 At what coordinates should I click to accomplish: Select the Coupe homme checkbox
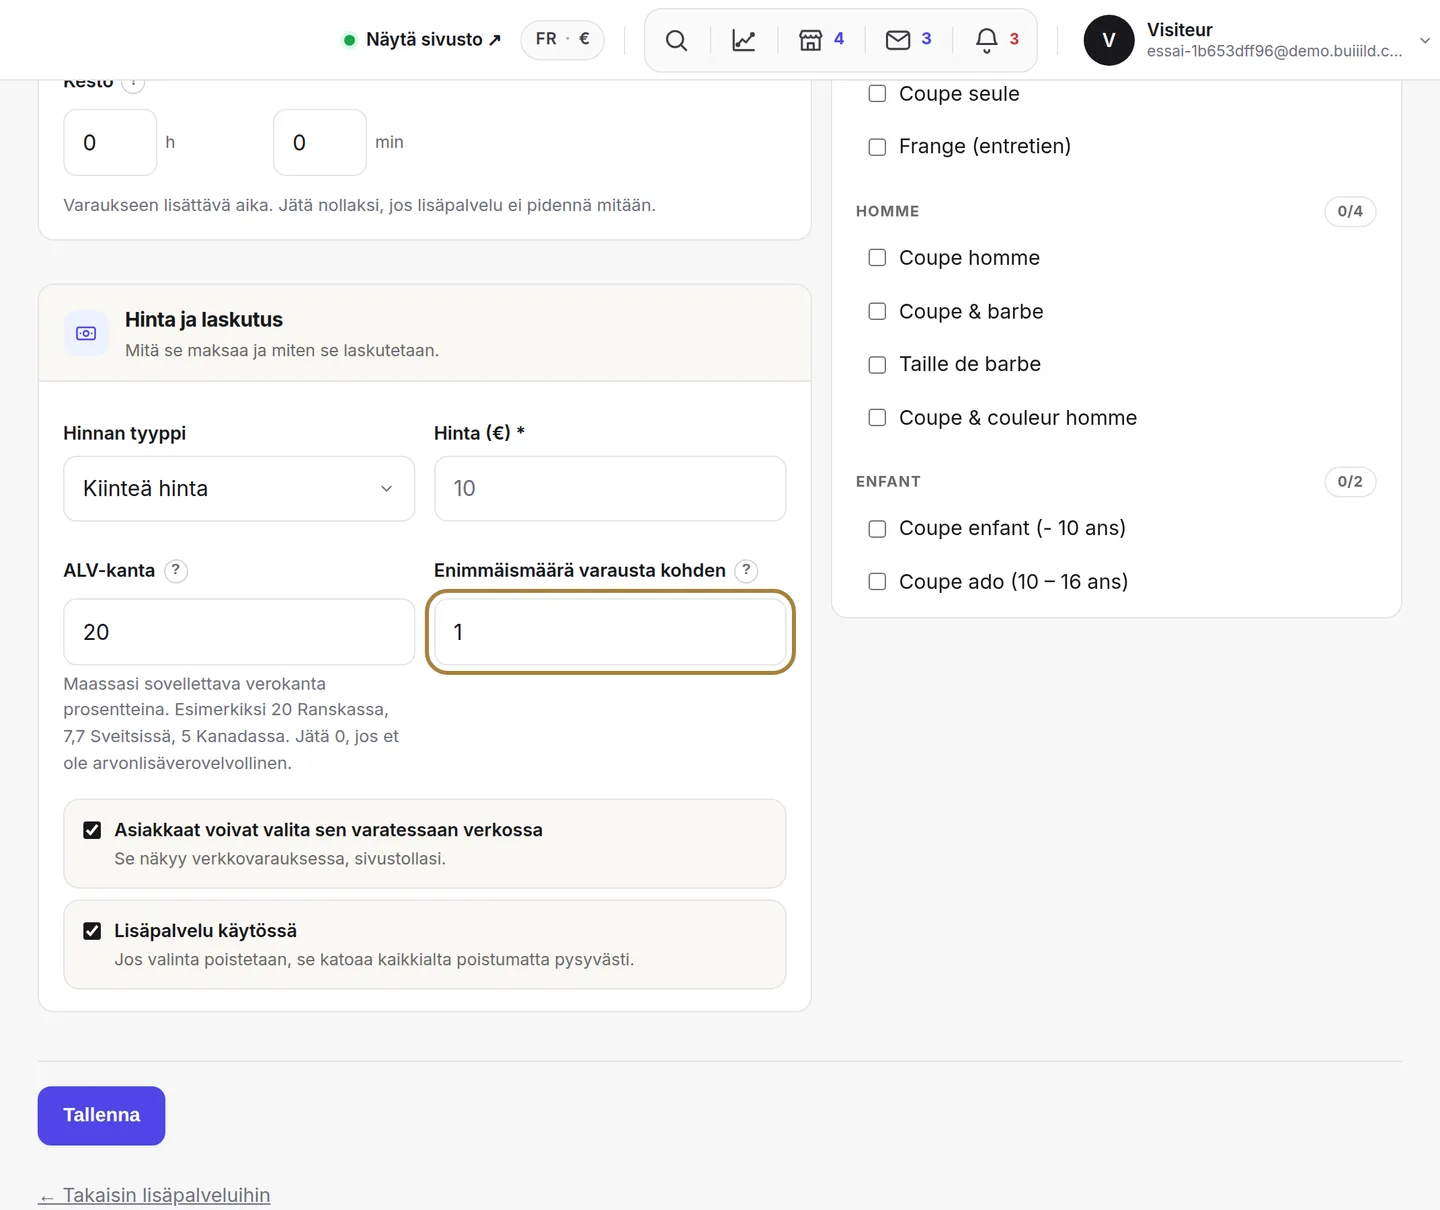[877, 258]
